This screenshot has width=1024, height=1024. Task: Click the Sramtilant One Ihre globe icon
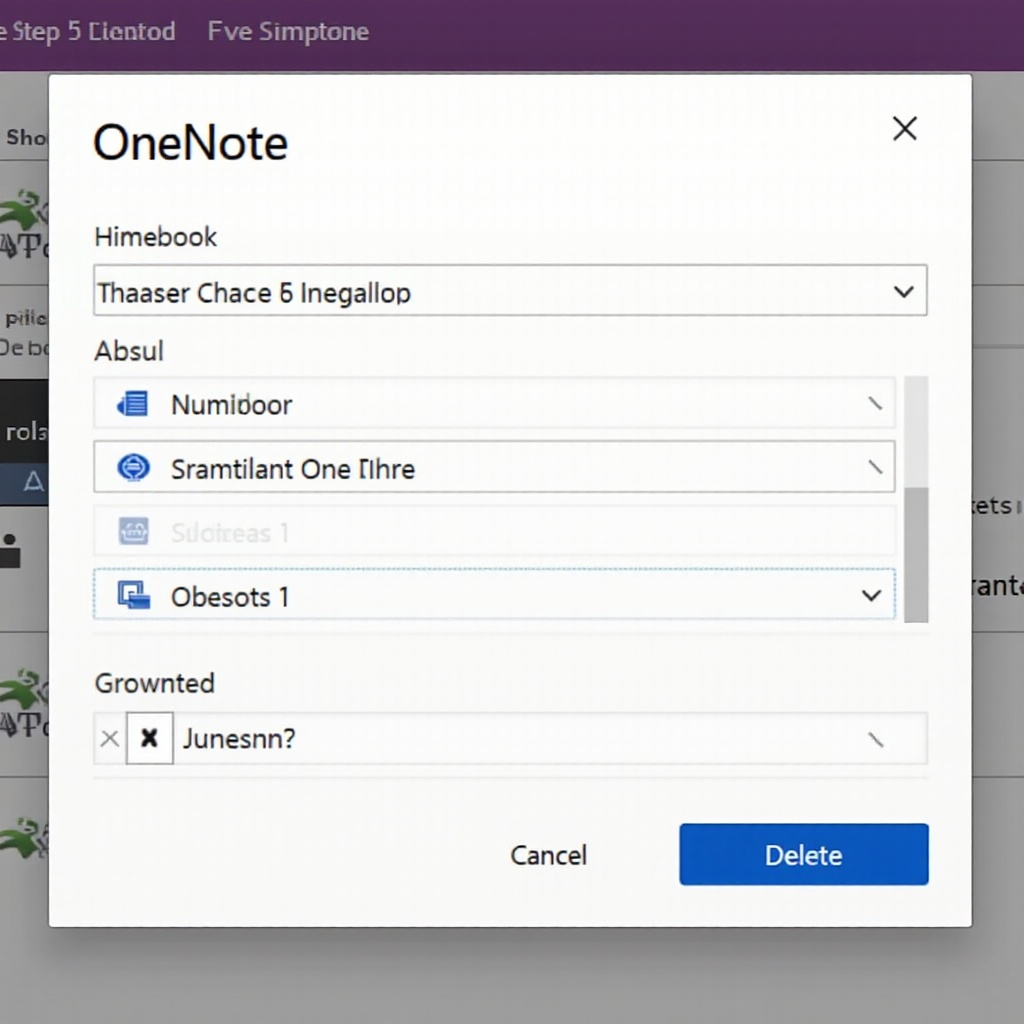click(x=133, y=468)
